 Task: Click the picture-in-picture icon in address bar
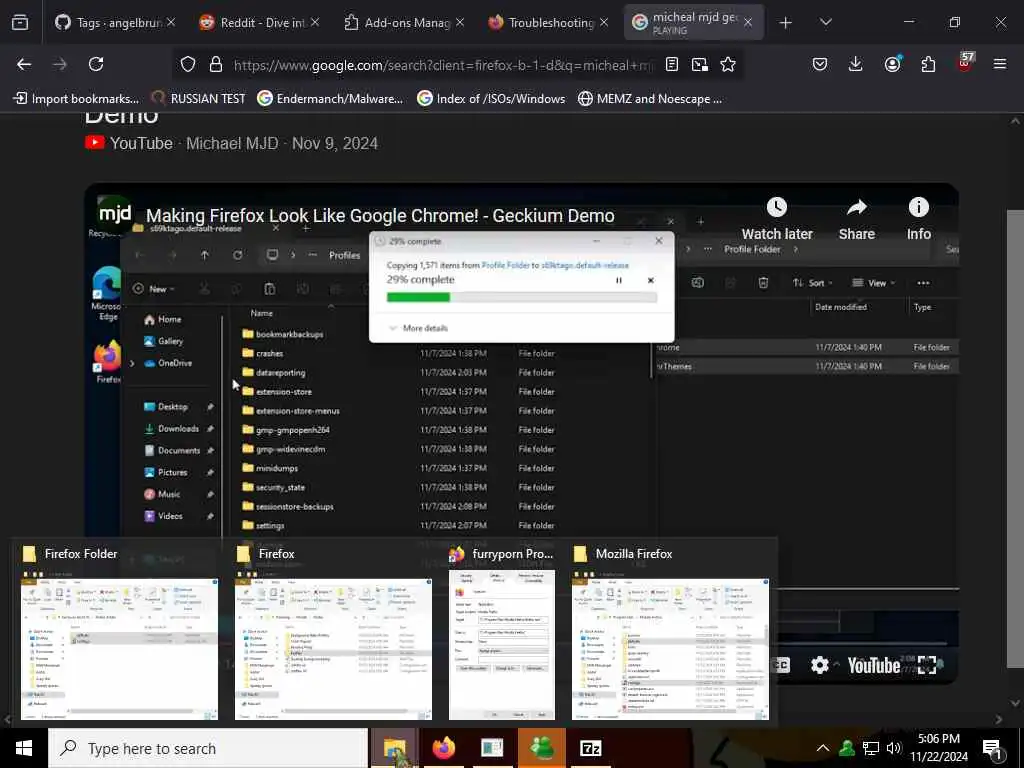point(699,64)
